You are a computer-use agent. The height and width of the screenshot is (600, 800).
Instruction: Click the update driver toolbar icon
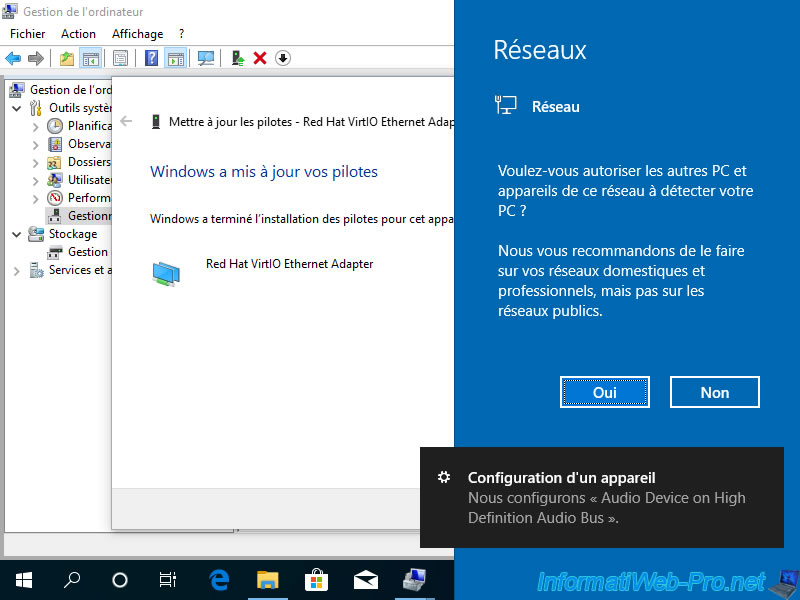tap(237, 58)
